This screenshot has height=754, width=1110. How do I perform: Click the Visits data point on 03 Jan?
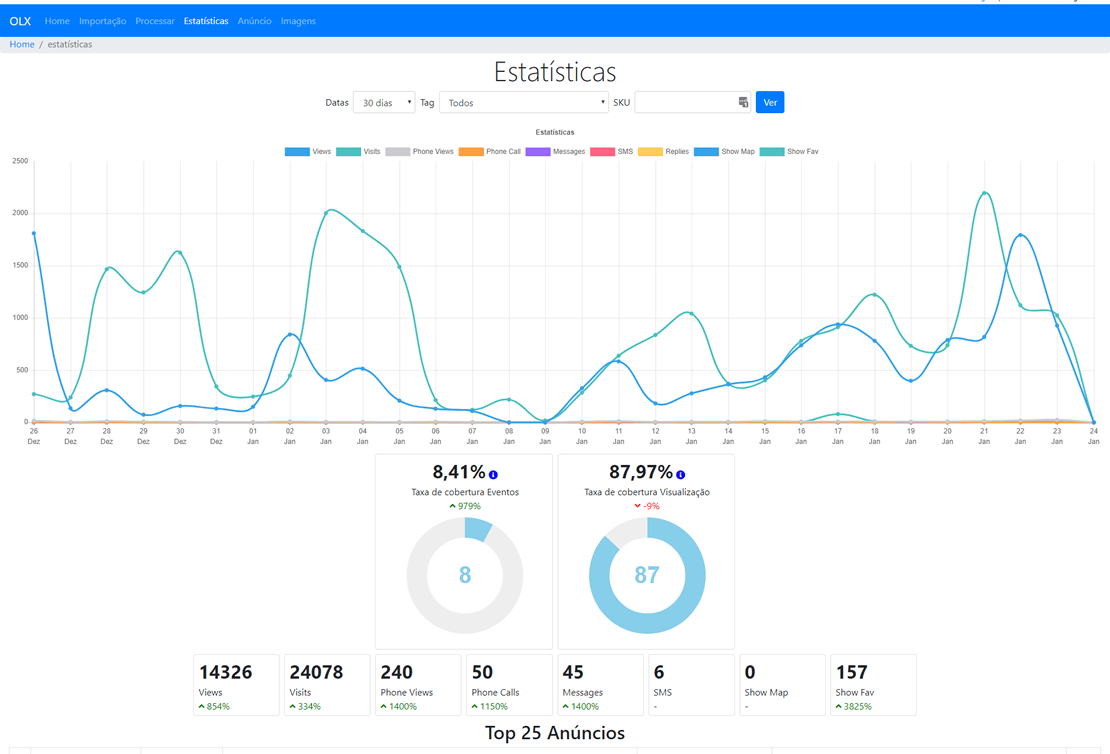click(326, 212)
